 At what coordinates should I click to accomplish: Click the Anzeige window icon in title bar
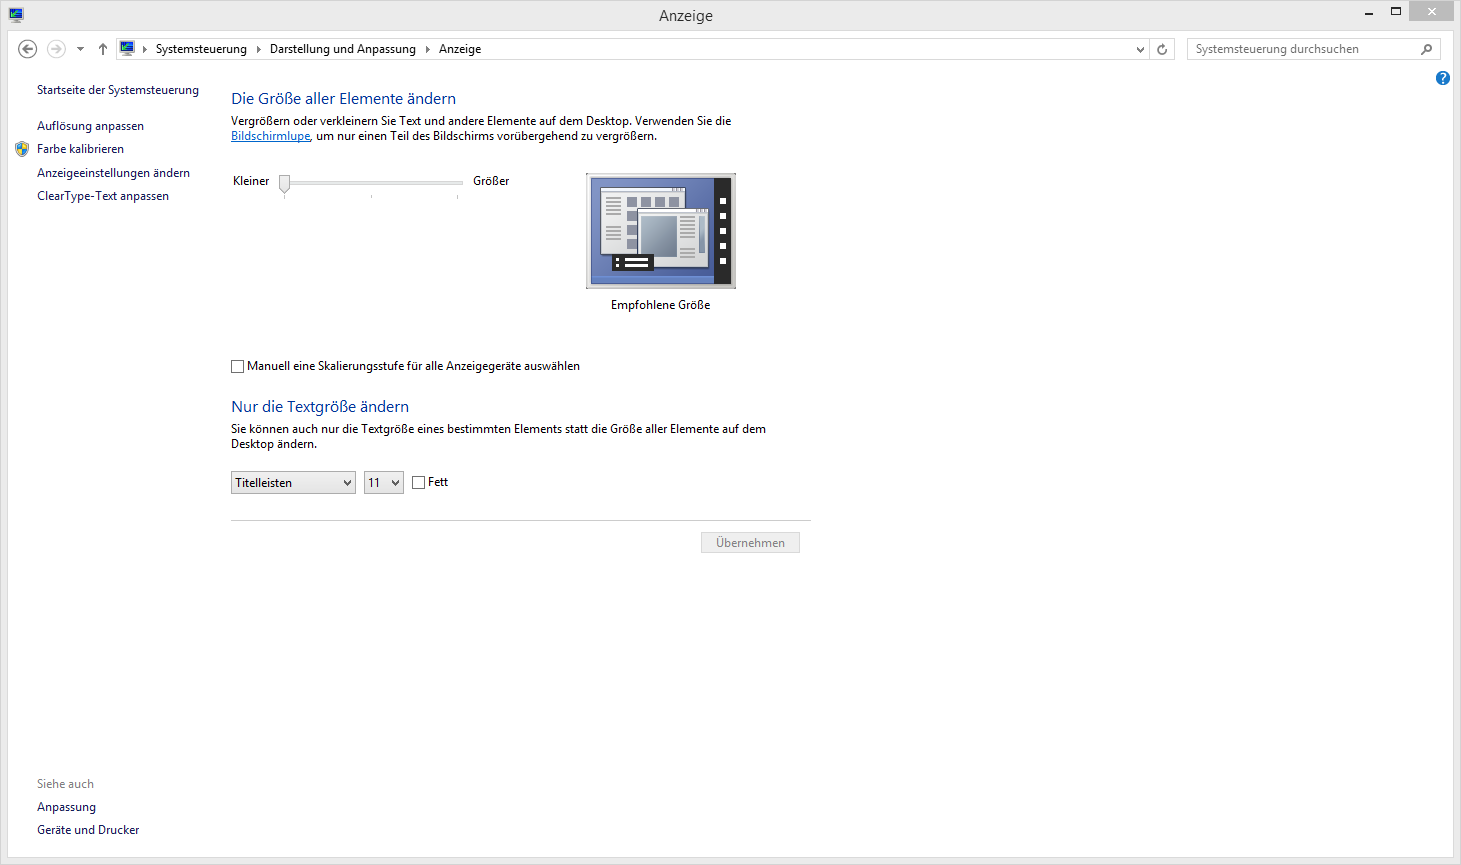click(x=16, y=14)
